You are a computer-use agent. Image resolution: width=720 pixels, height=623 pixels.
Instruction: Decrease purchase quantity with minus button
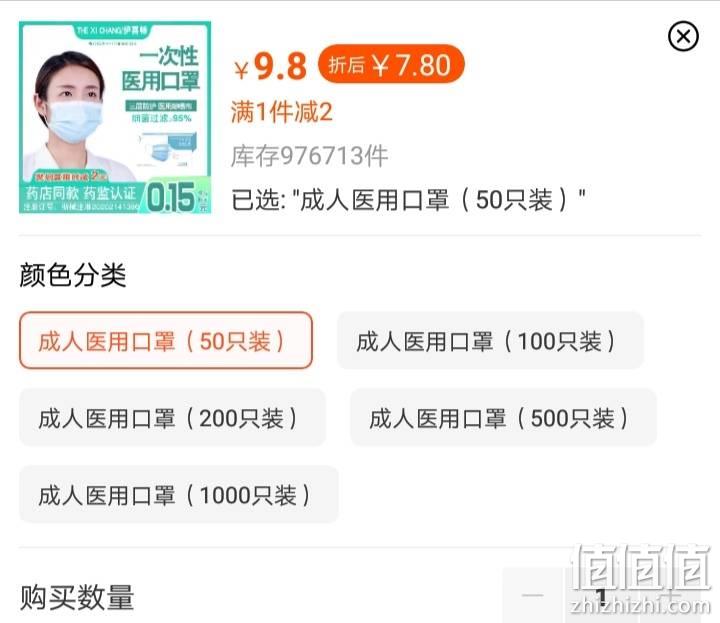coord(533,595)
